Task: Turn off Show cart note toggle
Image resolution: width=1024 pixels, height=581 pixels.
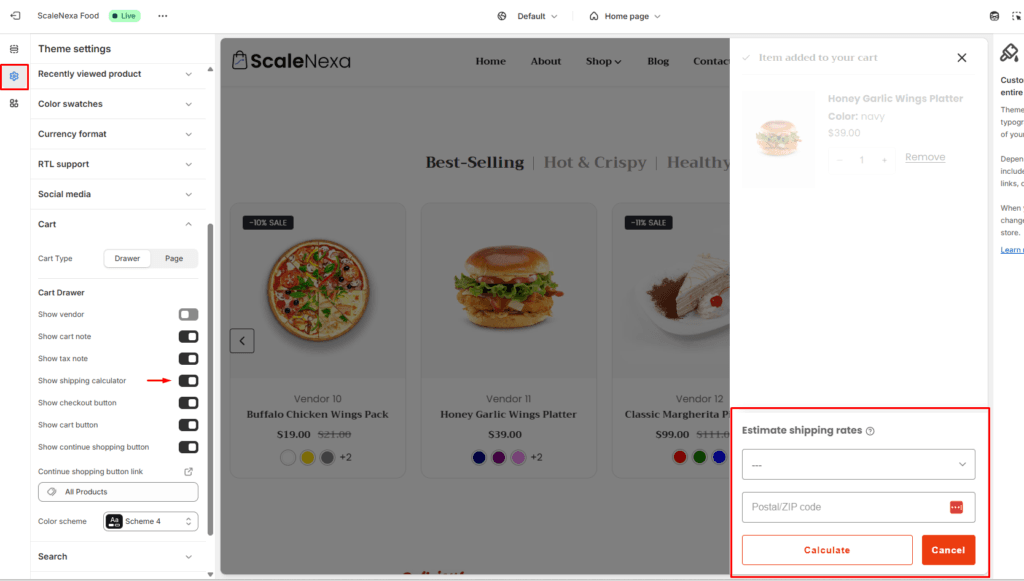Action: coord(188,337)
